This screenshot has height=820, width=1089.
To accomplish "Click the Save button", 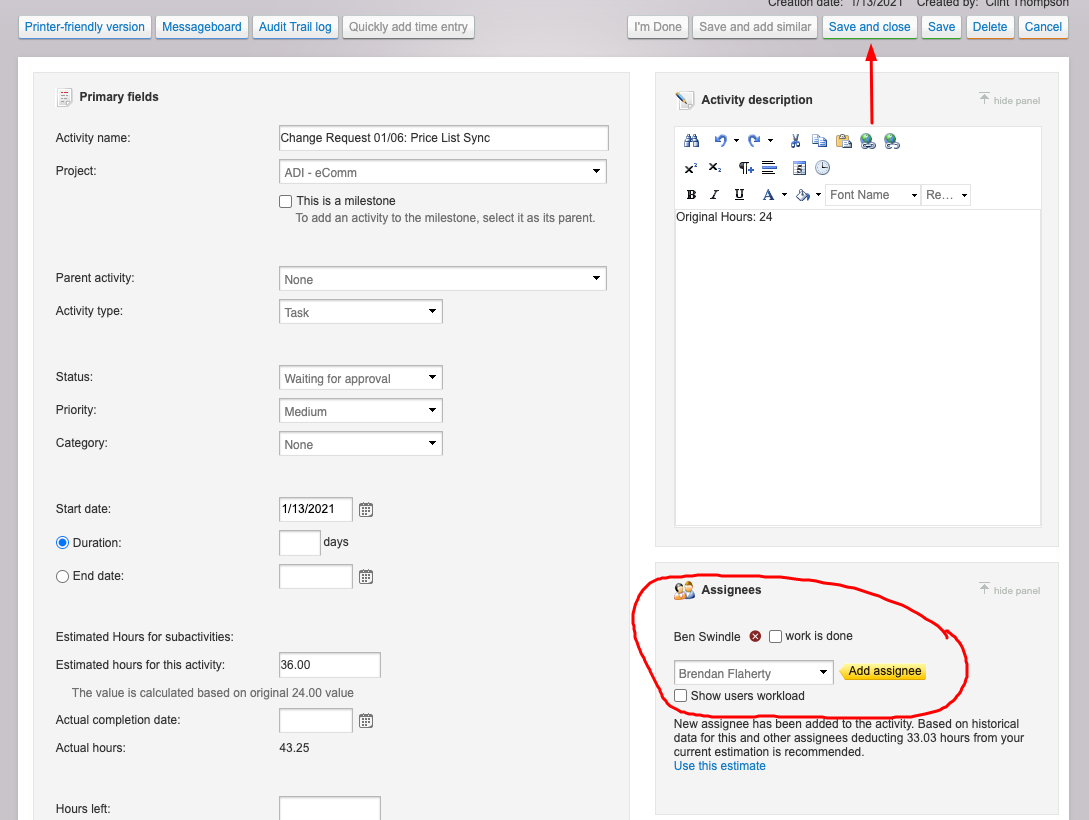I will tap(942, 27).
